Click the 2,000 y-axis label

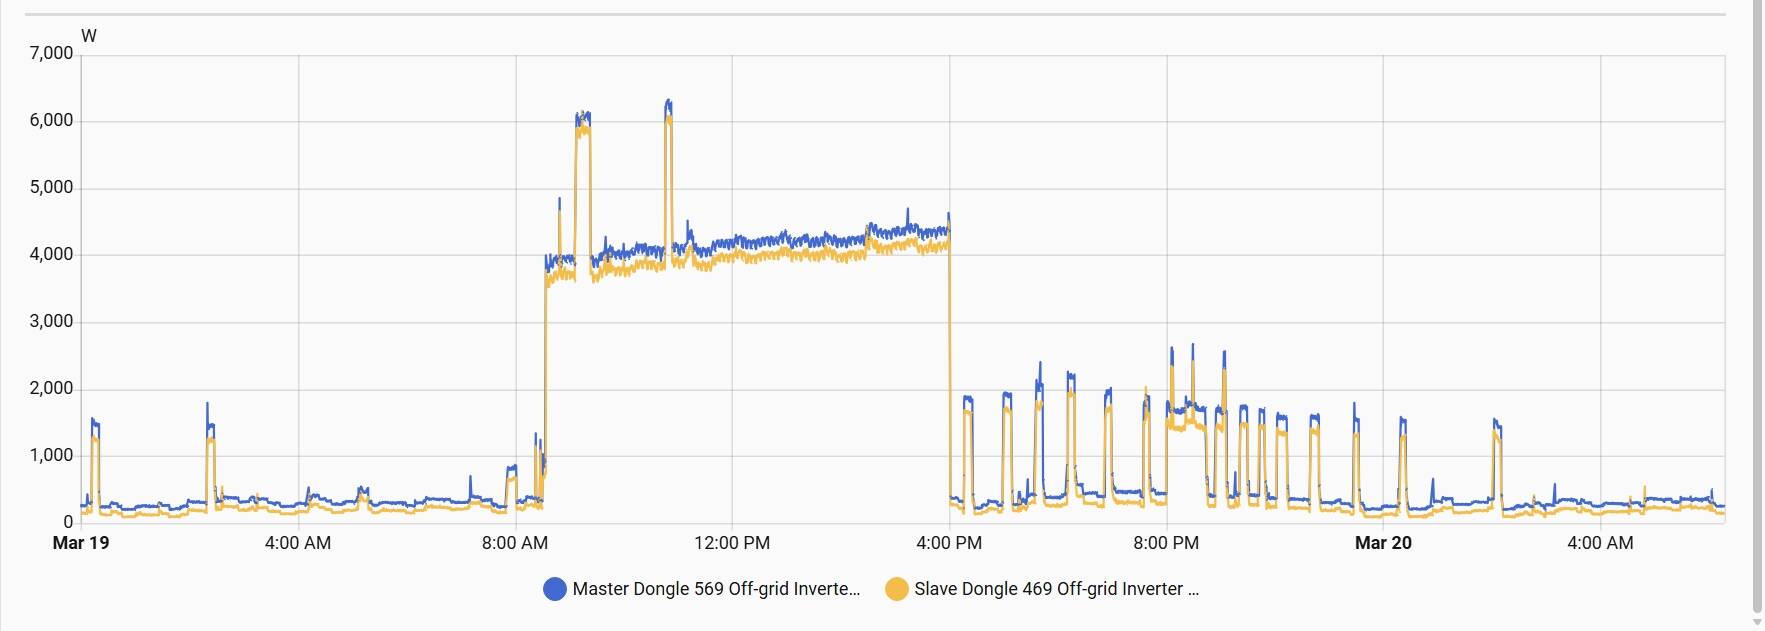coord(52,389)
